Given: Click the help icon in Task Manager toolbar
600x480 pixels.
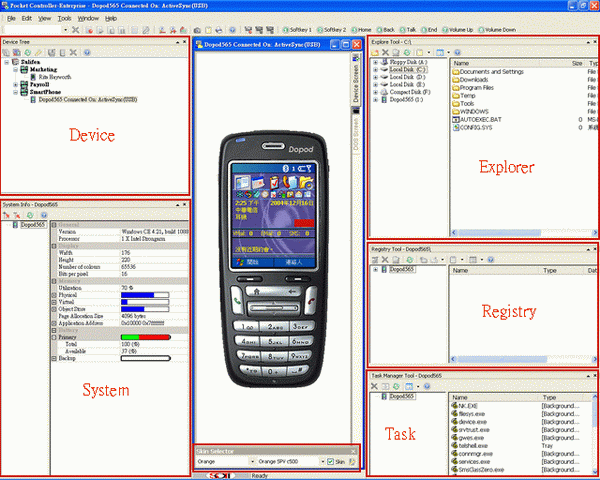Looking at the screenshot, I should [x=427, y=387].
